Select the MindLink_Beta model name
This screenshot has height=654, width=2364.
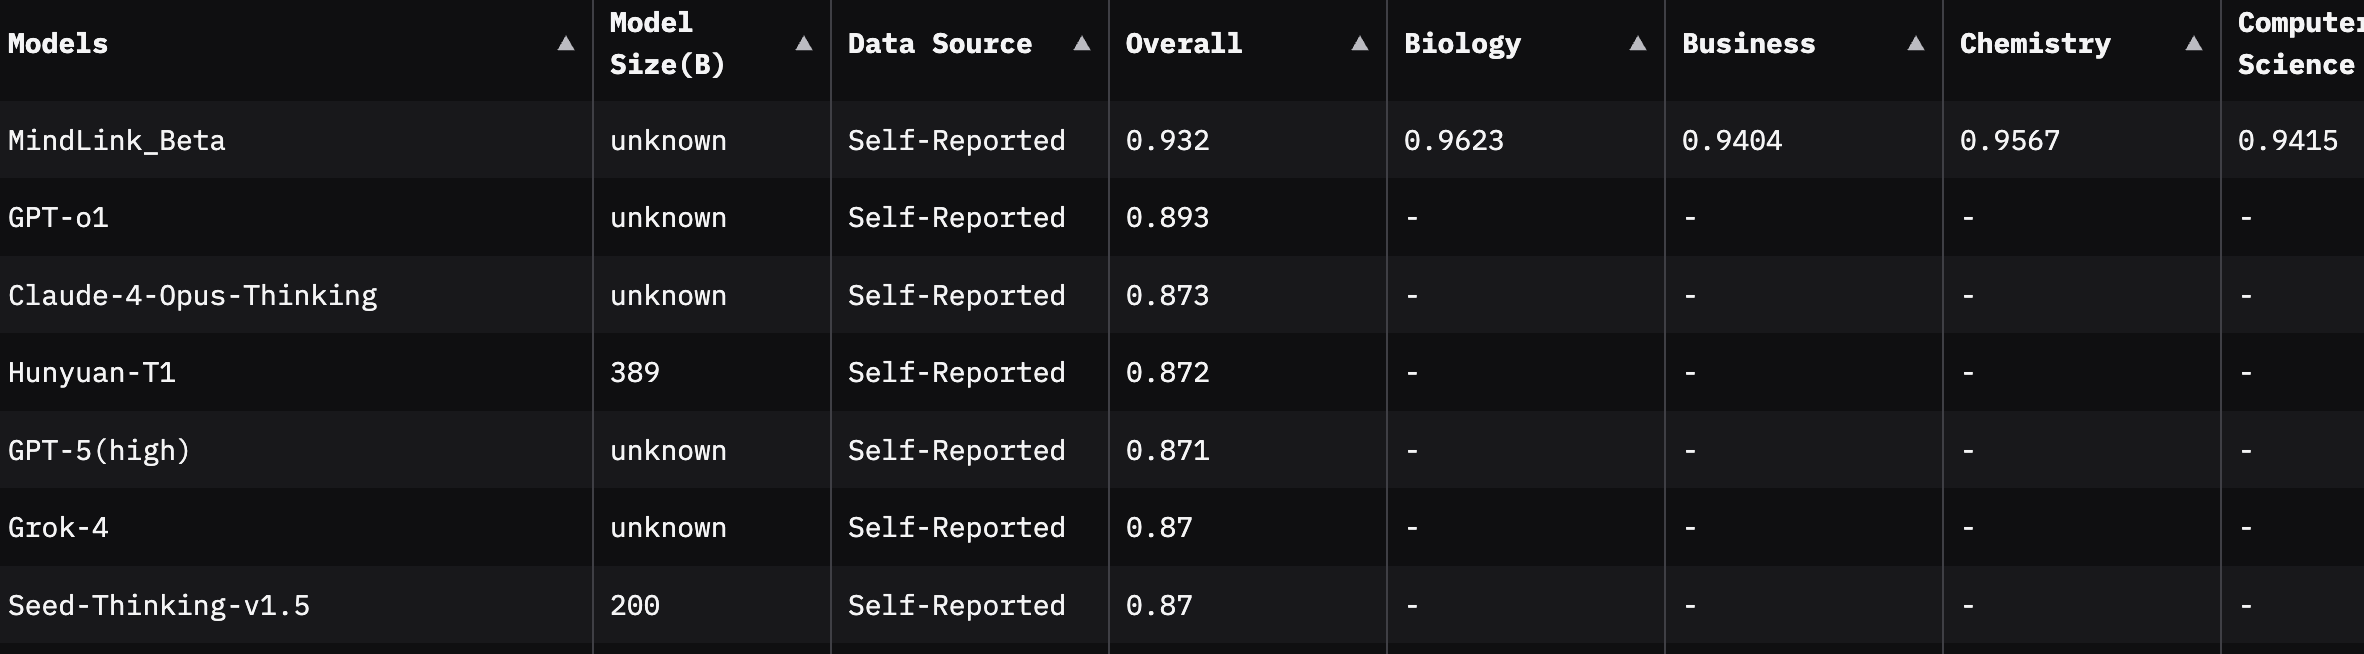click(117, 141)
